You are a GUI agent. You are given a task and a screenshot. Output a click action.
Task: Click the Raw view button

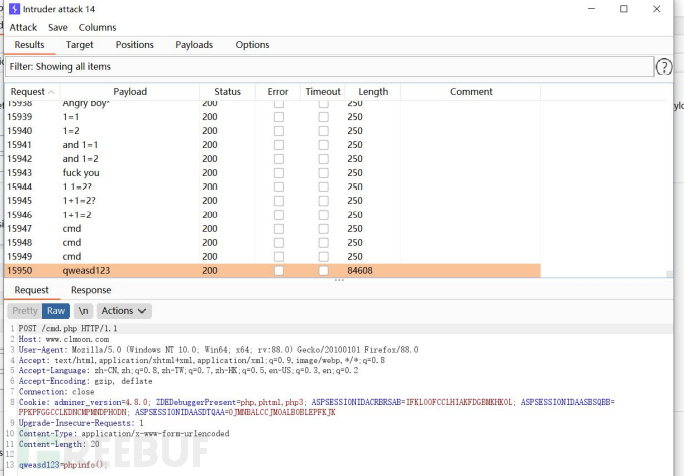pos(55,311)
